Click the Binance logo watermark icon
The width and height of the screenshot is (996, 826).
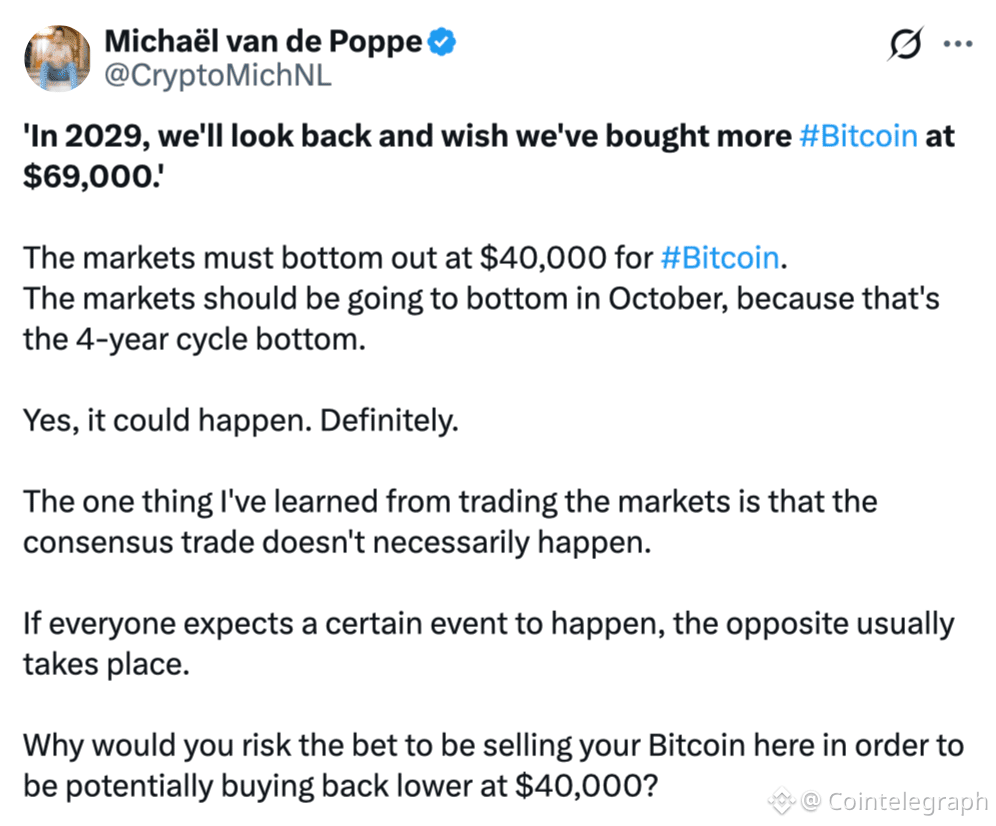(x=781, y=800)
